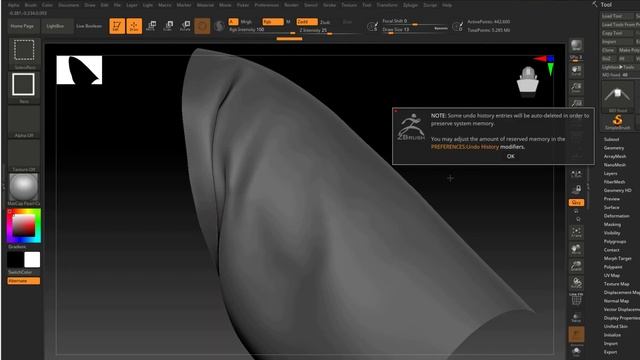640x360 pixels.
Task: Toggle the M material channel button
Action: click(288, 22)
